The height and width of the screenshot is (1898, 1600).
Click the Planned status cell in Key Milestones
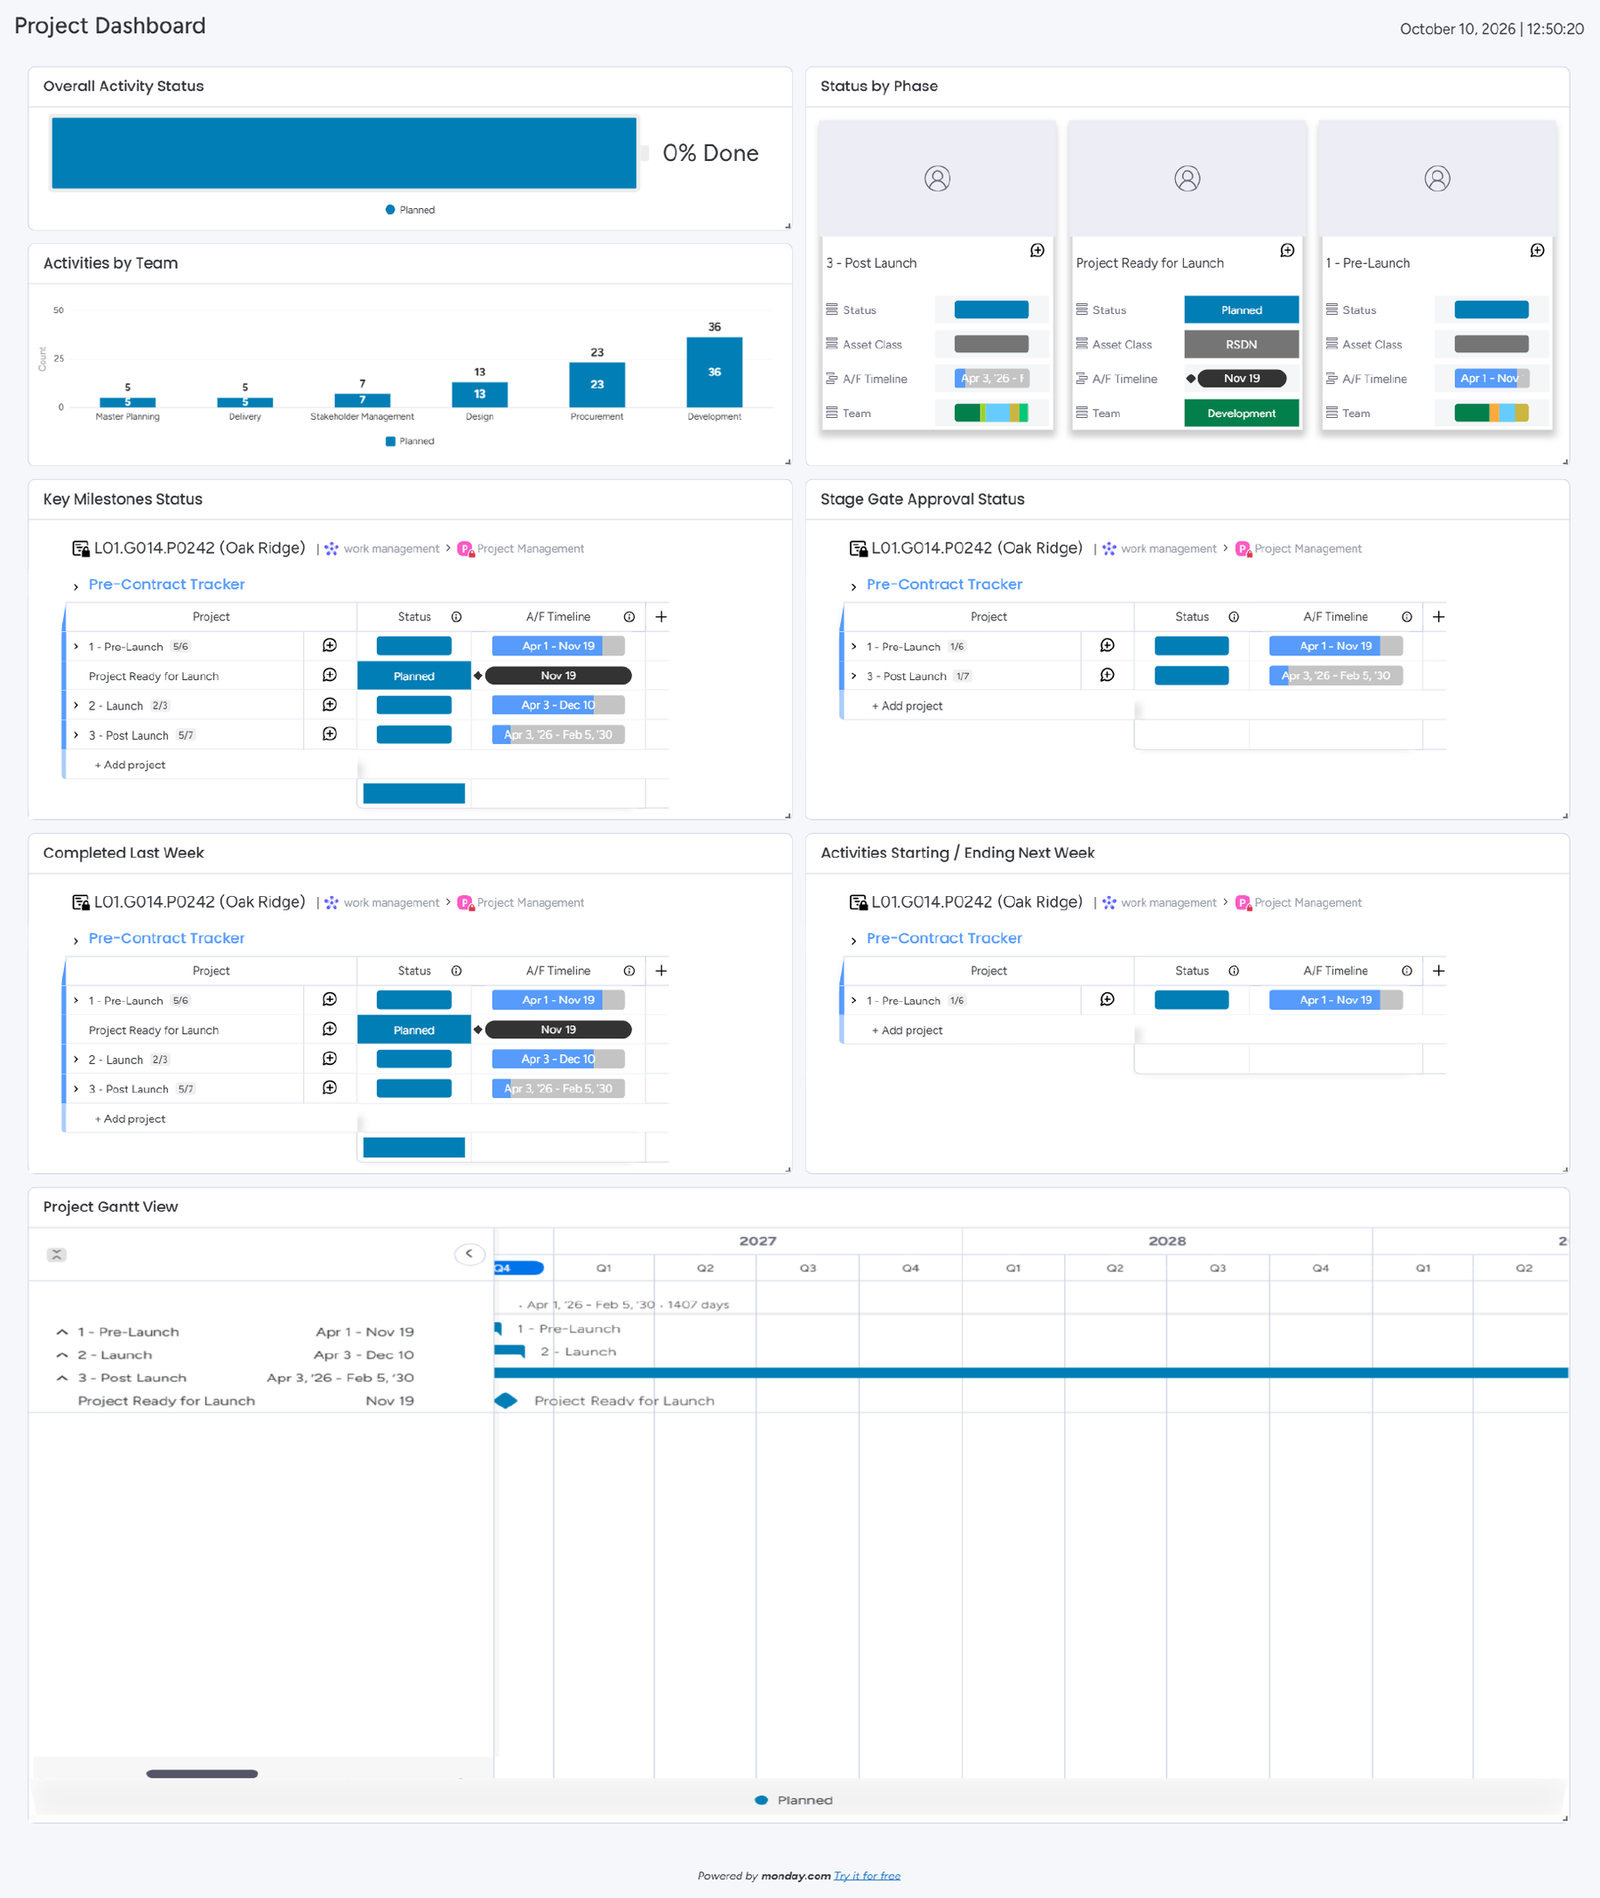[414, 676]
